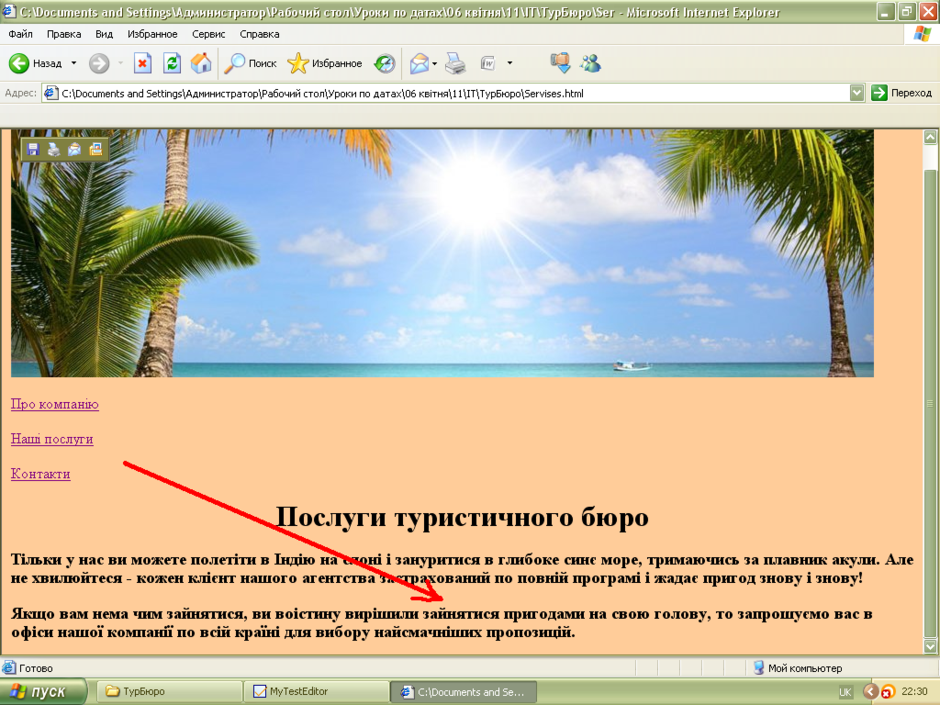Click the scrollbar up arrow
Screen dimensions: 940x705
930,137
